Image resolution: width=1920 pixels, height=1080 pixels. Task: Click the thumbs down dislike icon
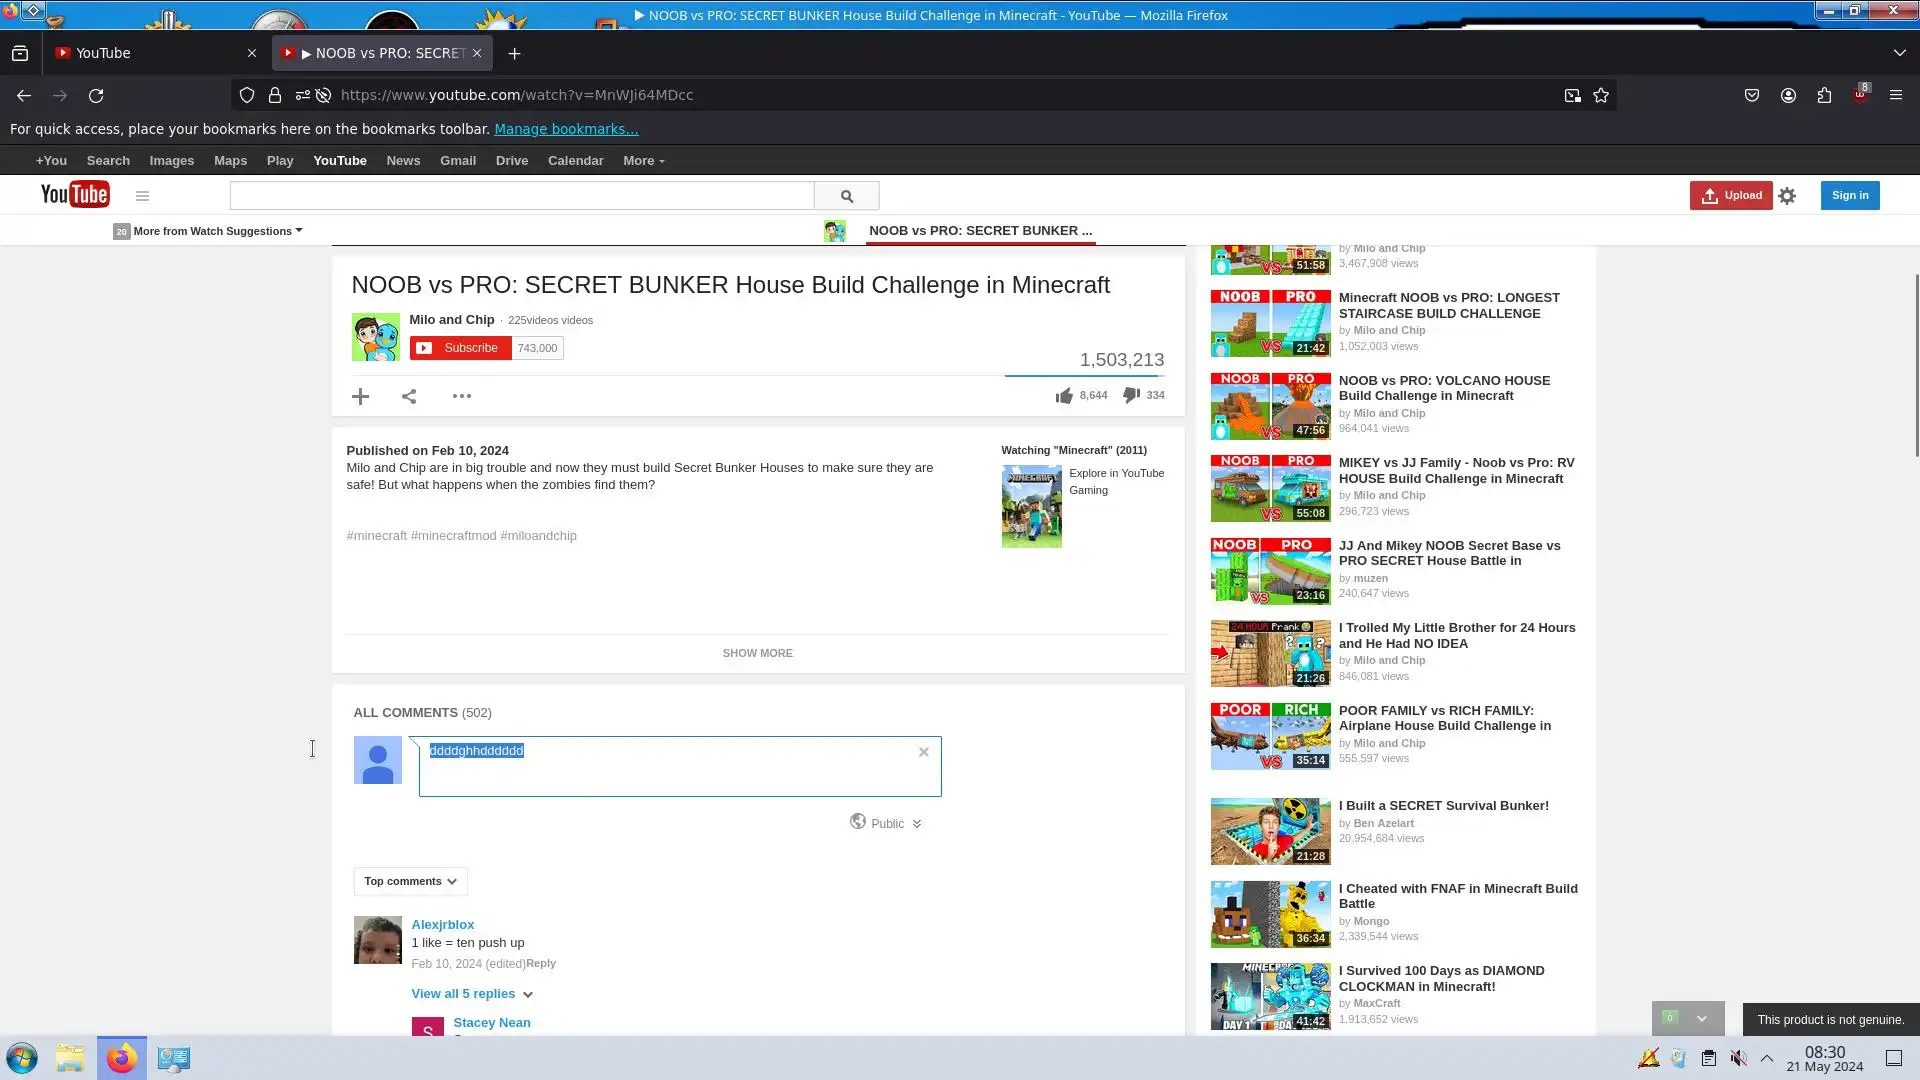[1131, 395]
